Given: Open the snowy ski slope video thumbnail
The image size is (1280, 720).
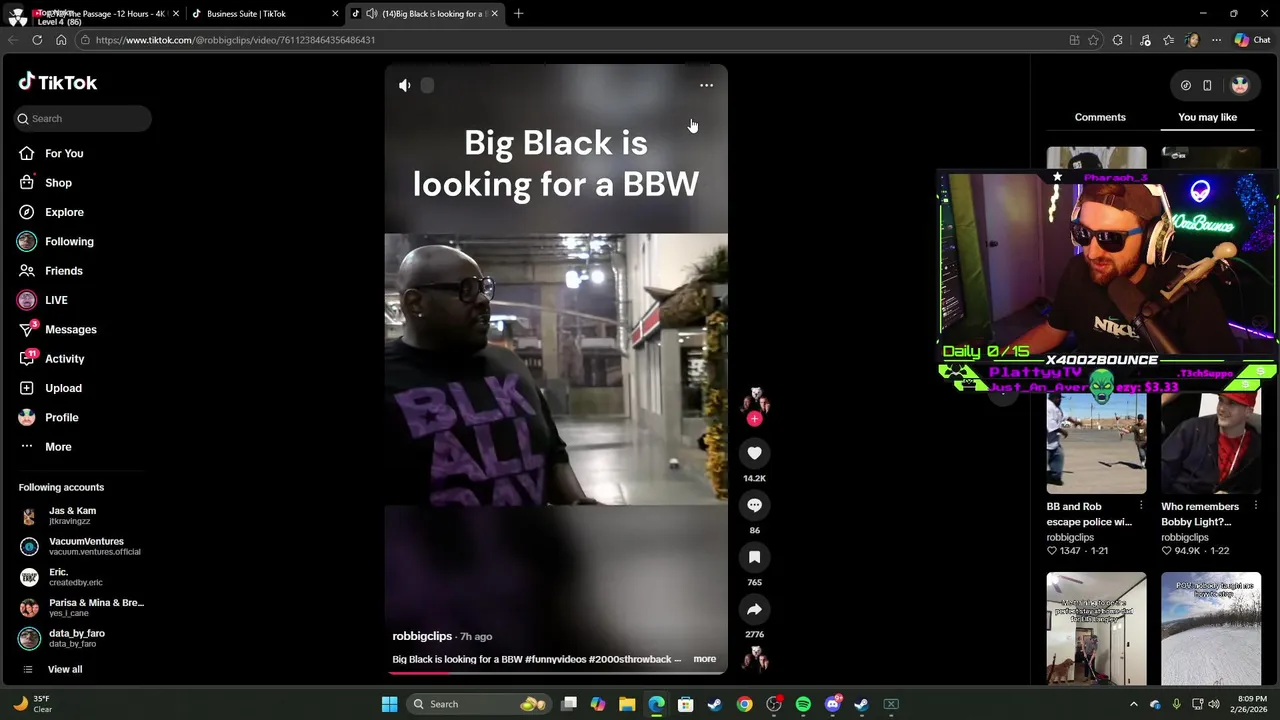Looking at the screenshot, I should pos(1211,628).
